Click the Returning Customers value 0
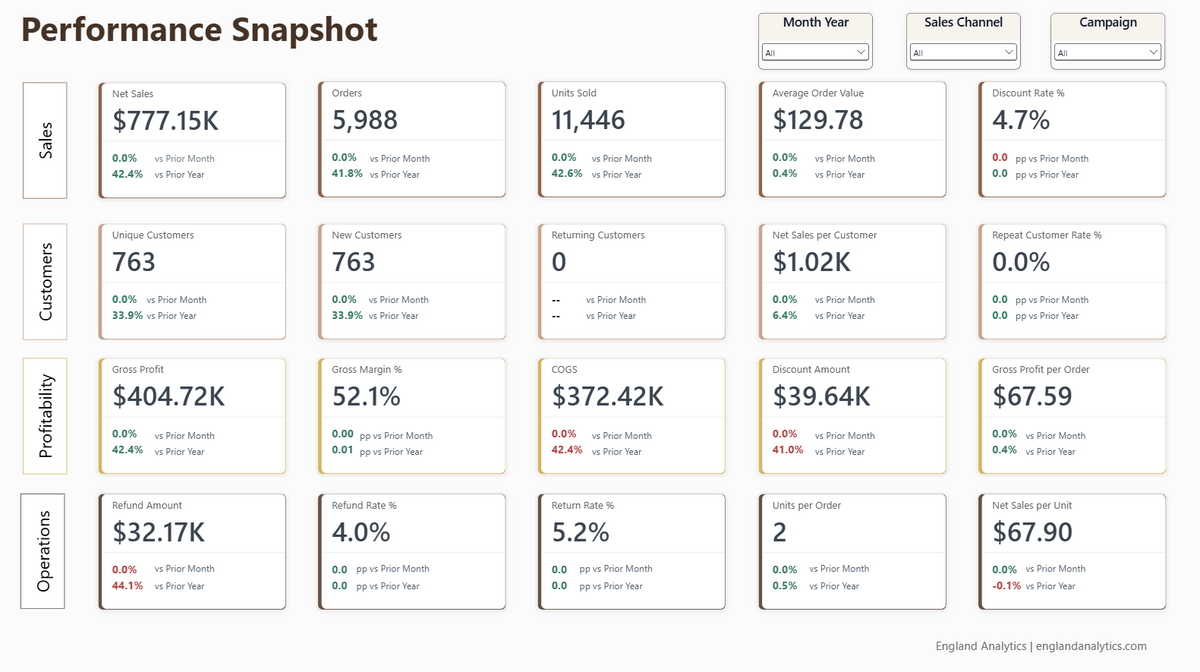Screen dimensions: 1200x672 [559, 262]
